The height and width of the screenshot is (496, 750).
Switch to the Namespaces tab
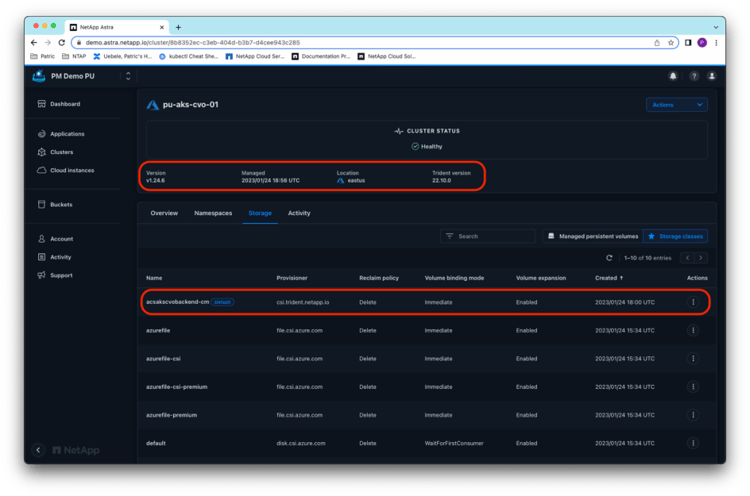tap(212, 213)
